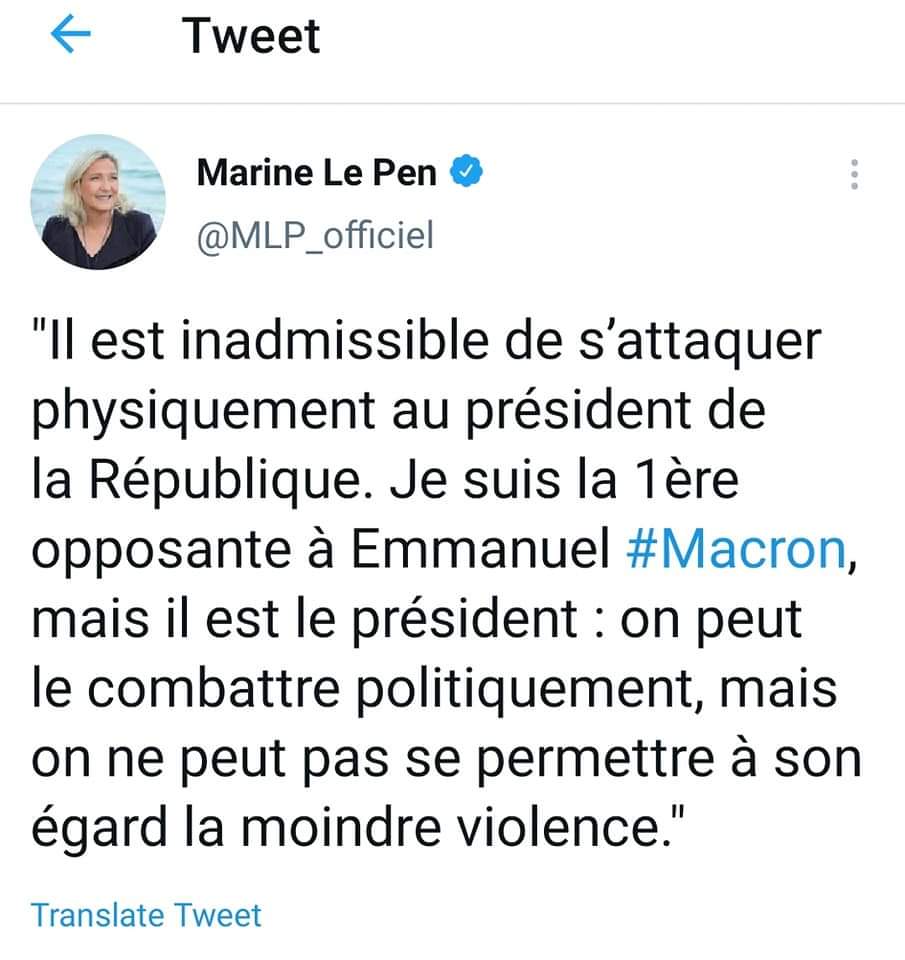905x960 pixels.
Task: Open the Marine Le Pen display name
Action: [317, 173]
